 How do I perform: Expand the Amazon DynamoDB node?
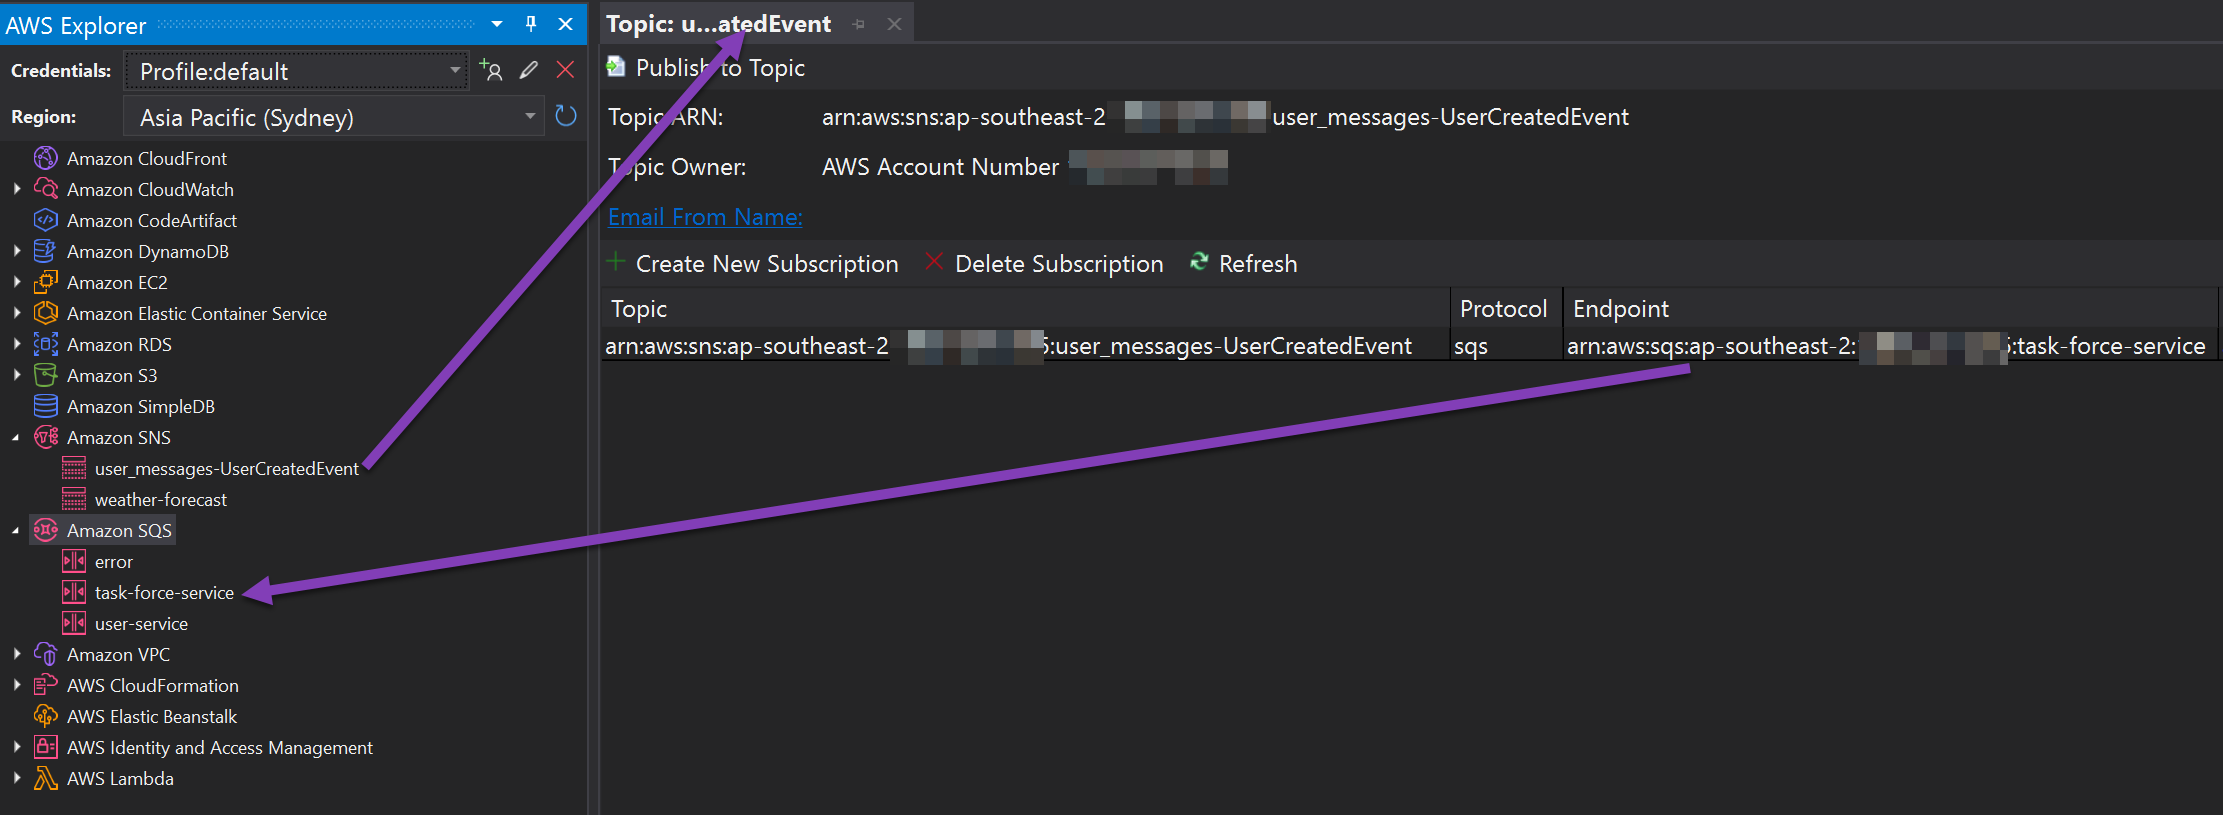[16, 251]
